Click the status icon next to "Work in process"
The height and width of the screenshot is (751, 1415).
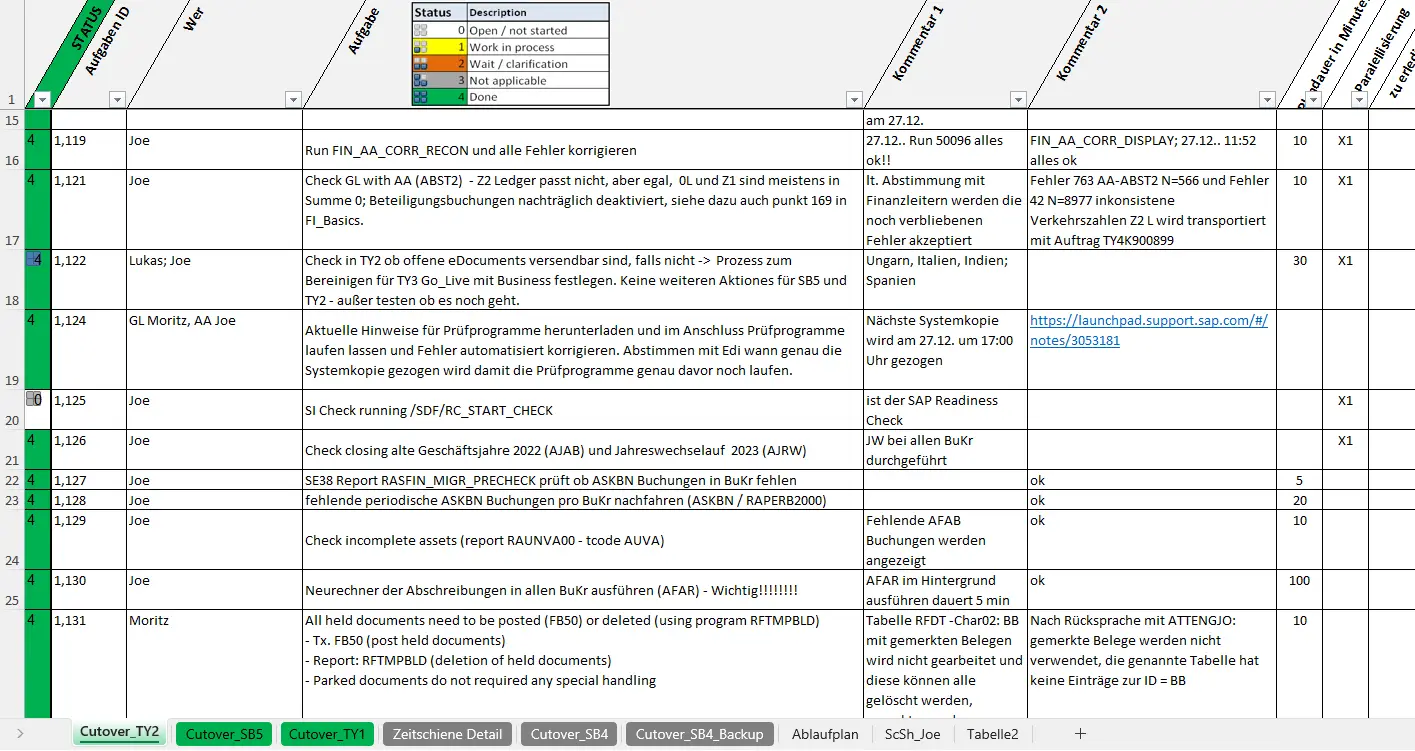(x=420, y=44)
